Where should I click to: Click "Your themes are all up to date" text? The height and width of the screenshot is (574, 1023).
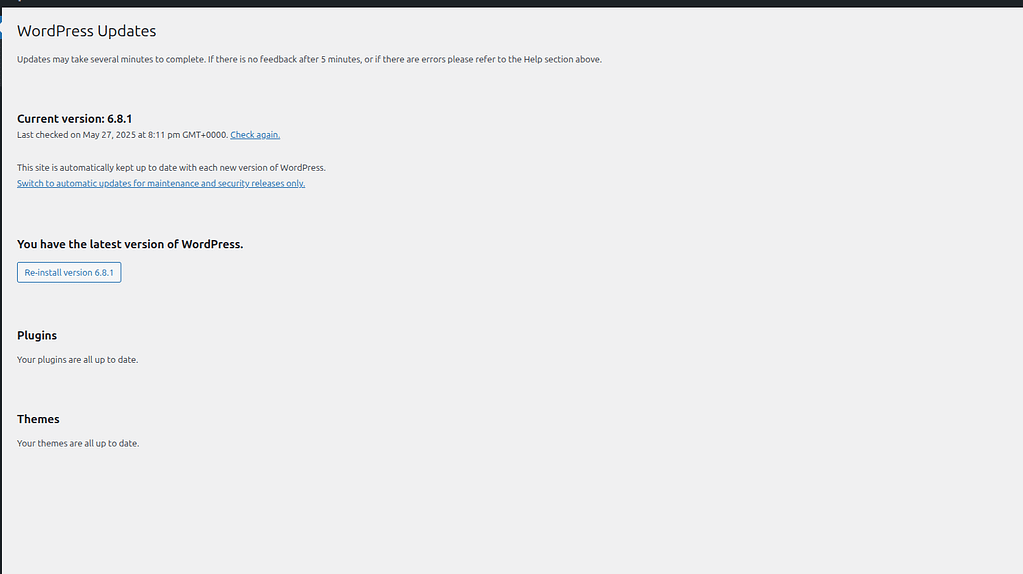78,444
